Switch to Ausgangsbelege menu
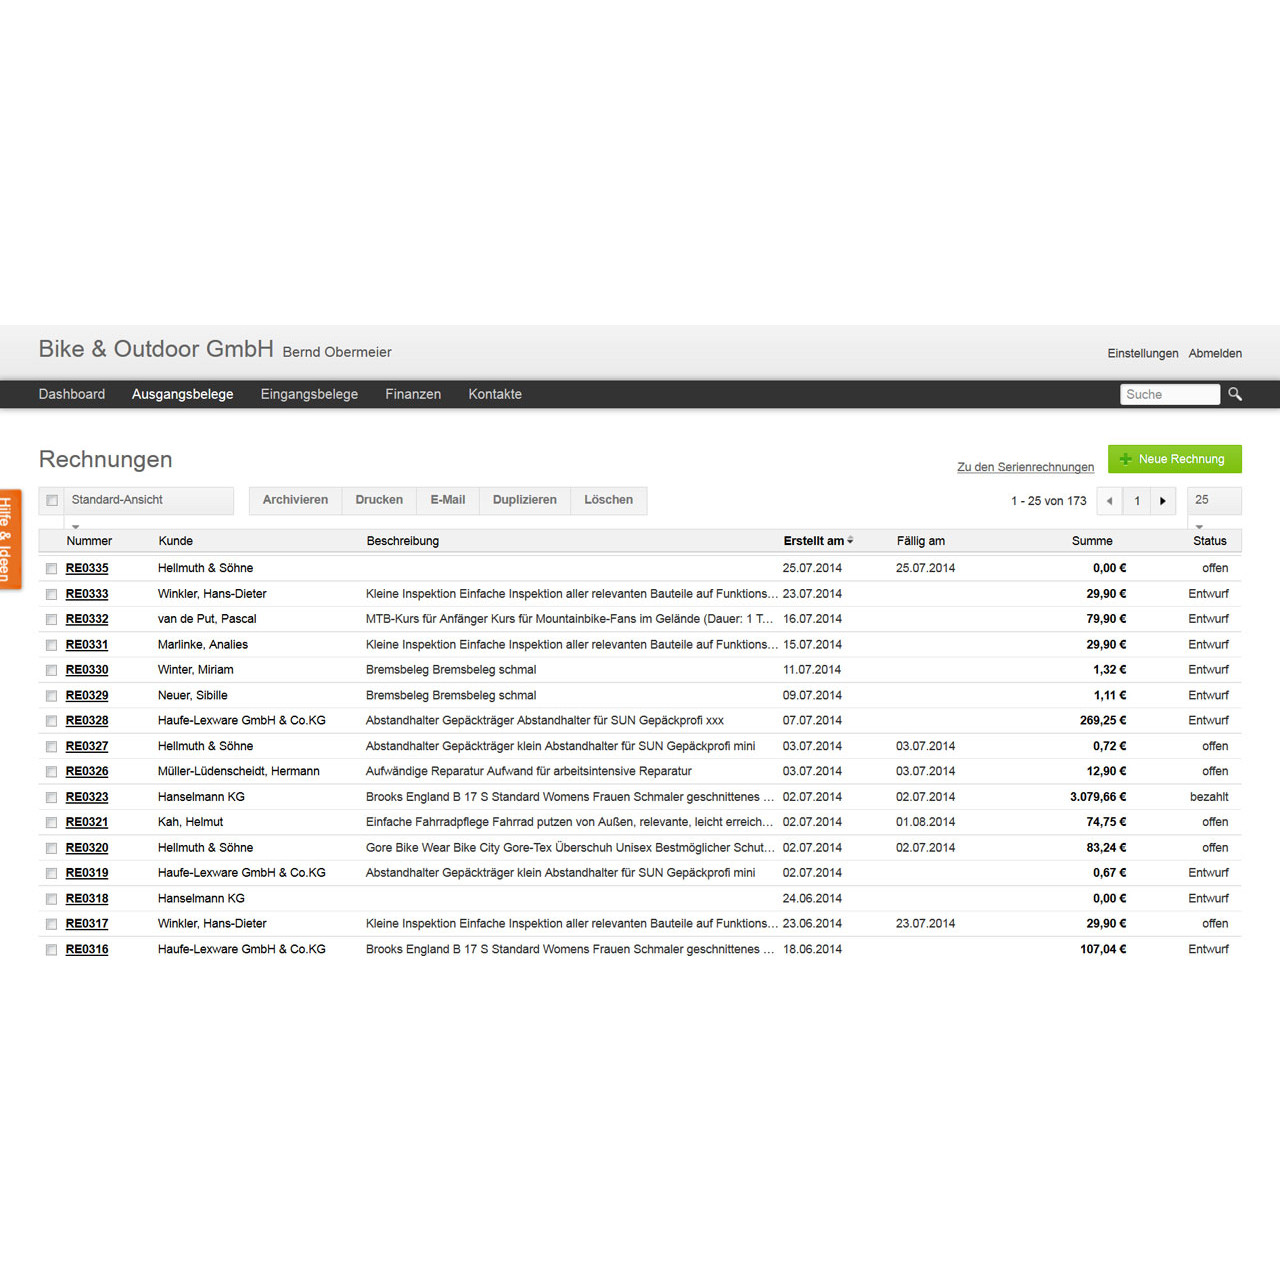This screenshot has height=1280, width=1280. pos(183,394)
